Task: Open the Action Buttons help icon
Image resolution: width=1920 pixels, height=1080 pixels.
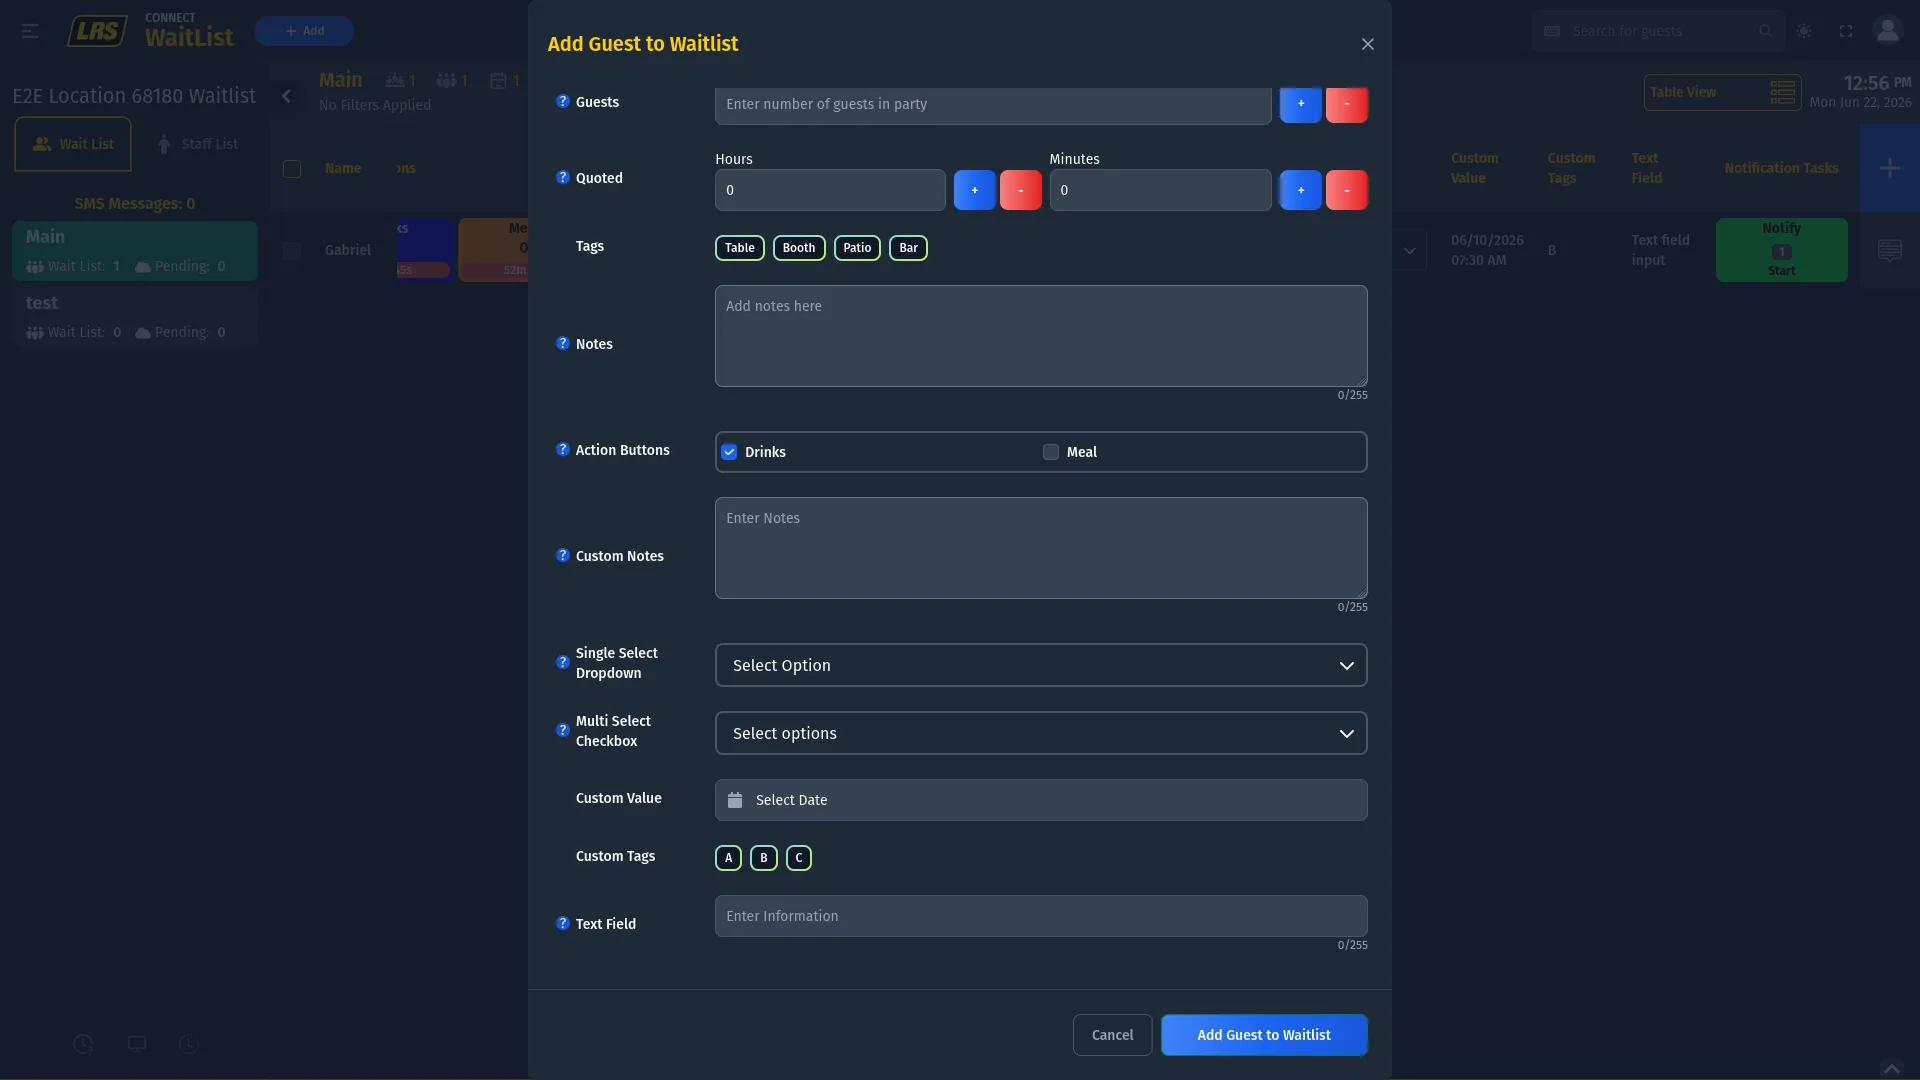Action: (562, 450)
